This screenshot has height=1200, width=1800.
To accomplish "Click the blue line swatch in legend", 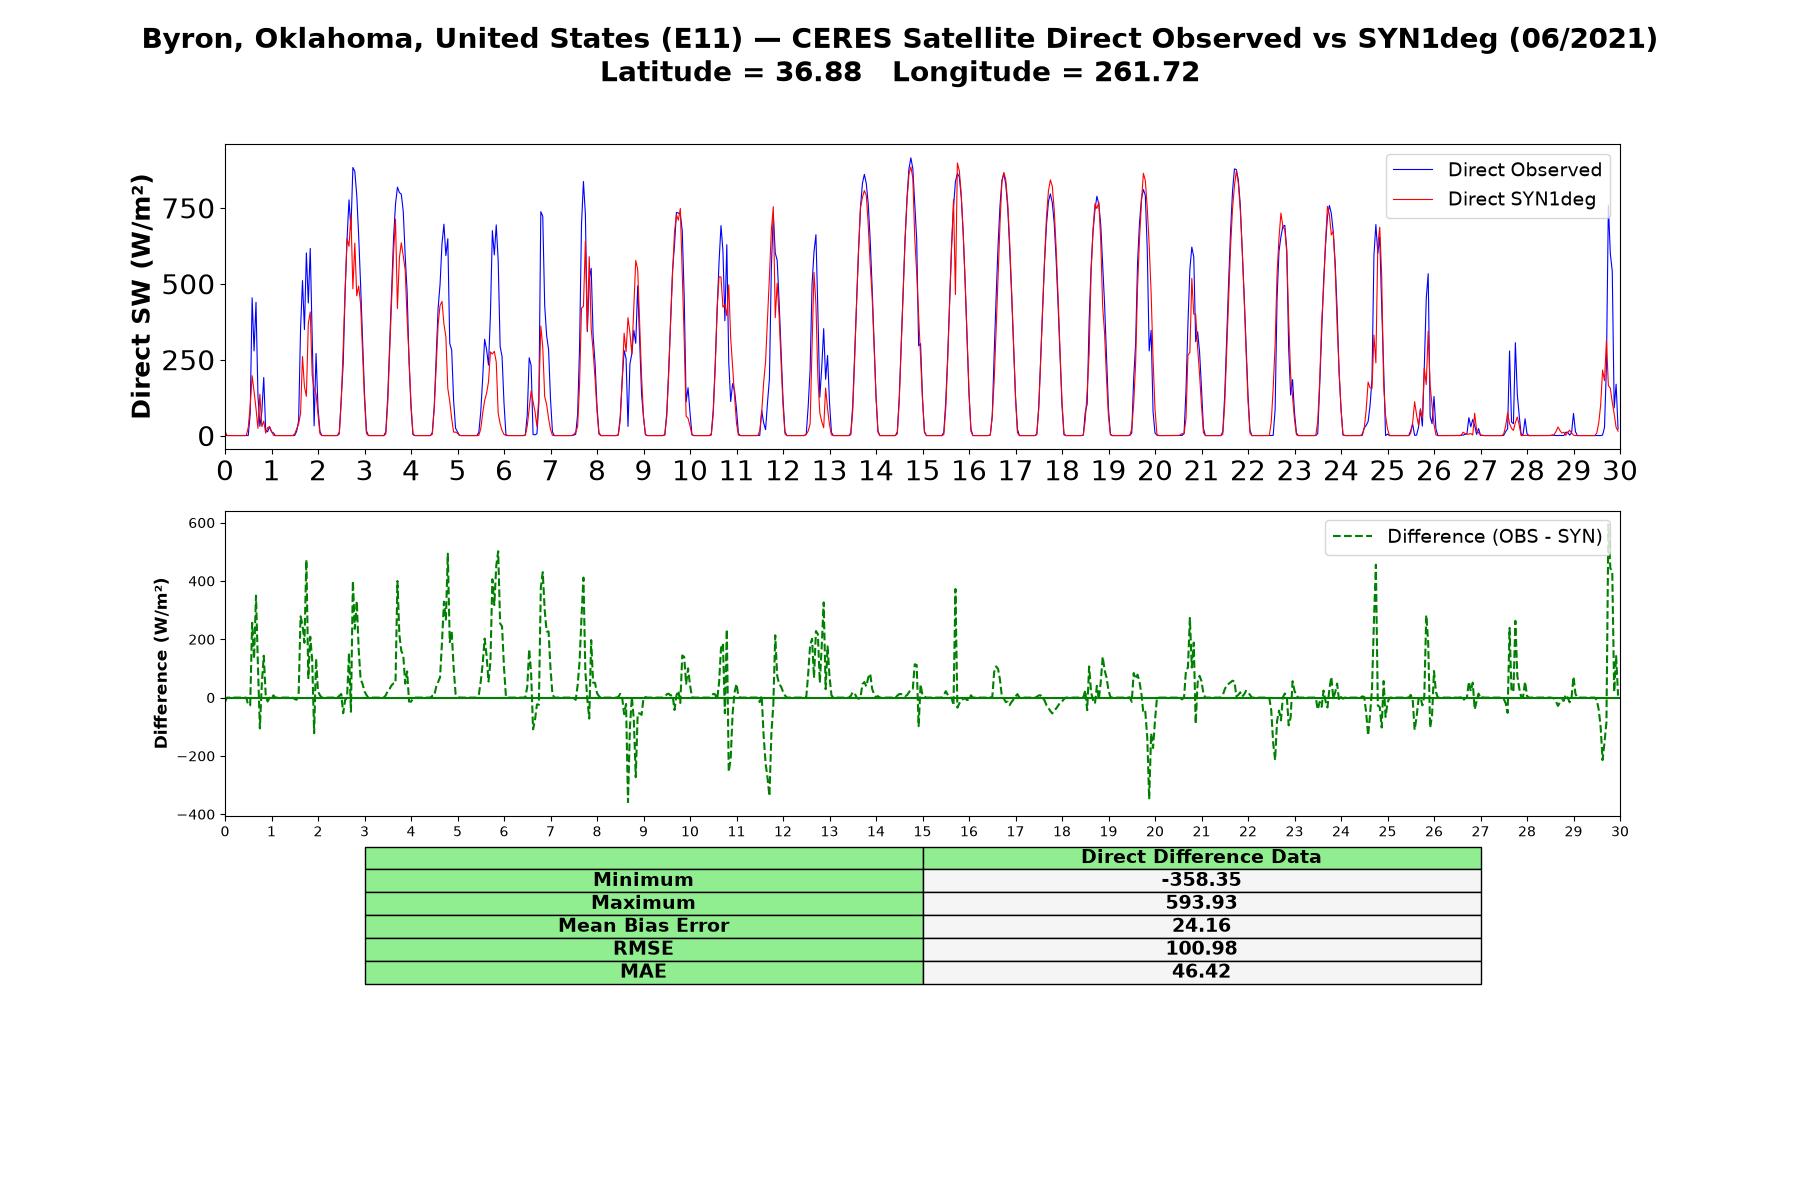I will click(x=1412, y=170).
